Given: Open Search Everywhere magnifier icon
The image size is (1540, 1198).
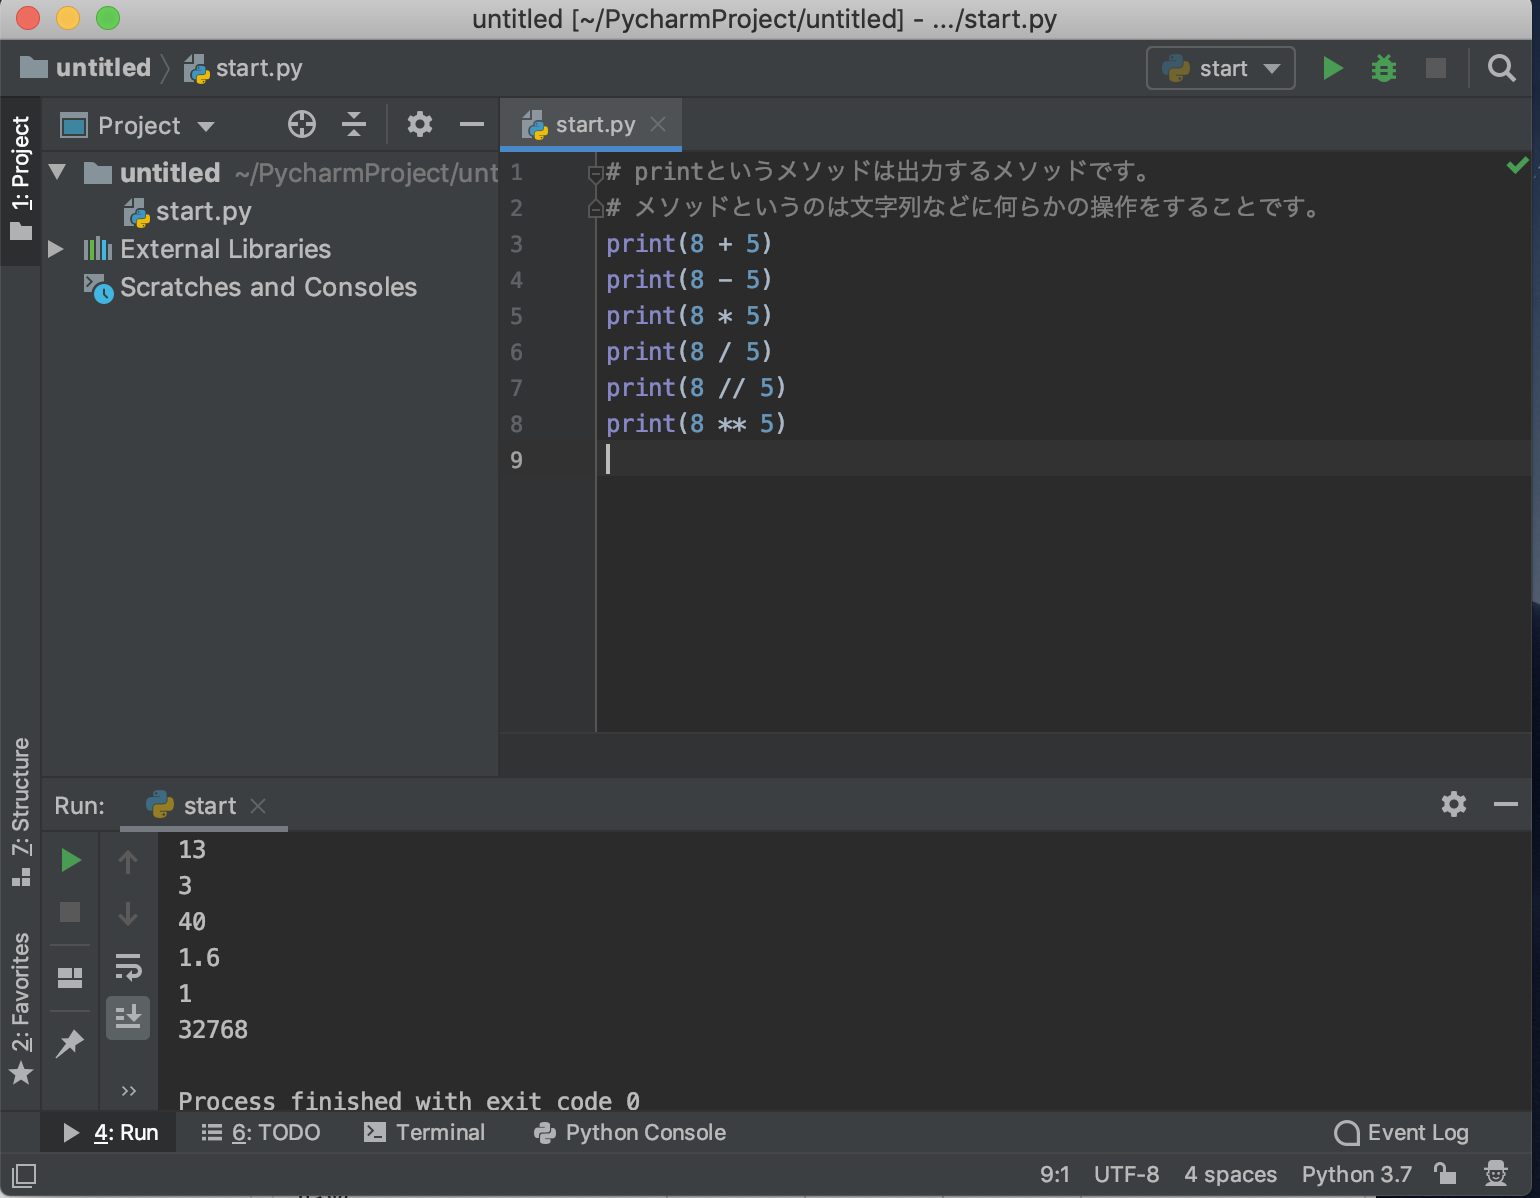Looking at the screenshot, I should pyautogui.click(x=1501, y=68).
